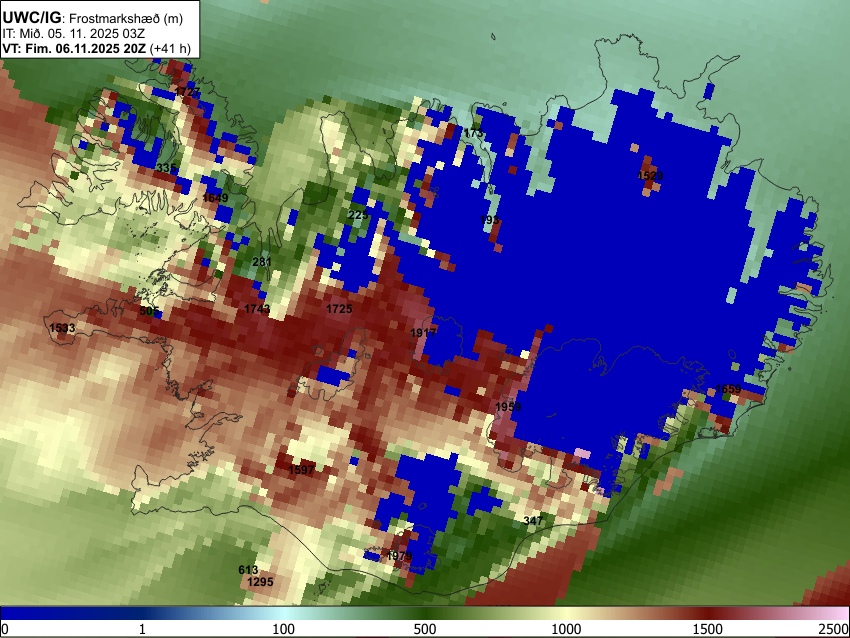Click the map value 1979
Image resolution: width=850 pixels, height=638 pixels.
pos(399,556)
